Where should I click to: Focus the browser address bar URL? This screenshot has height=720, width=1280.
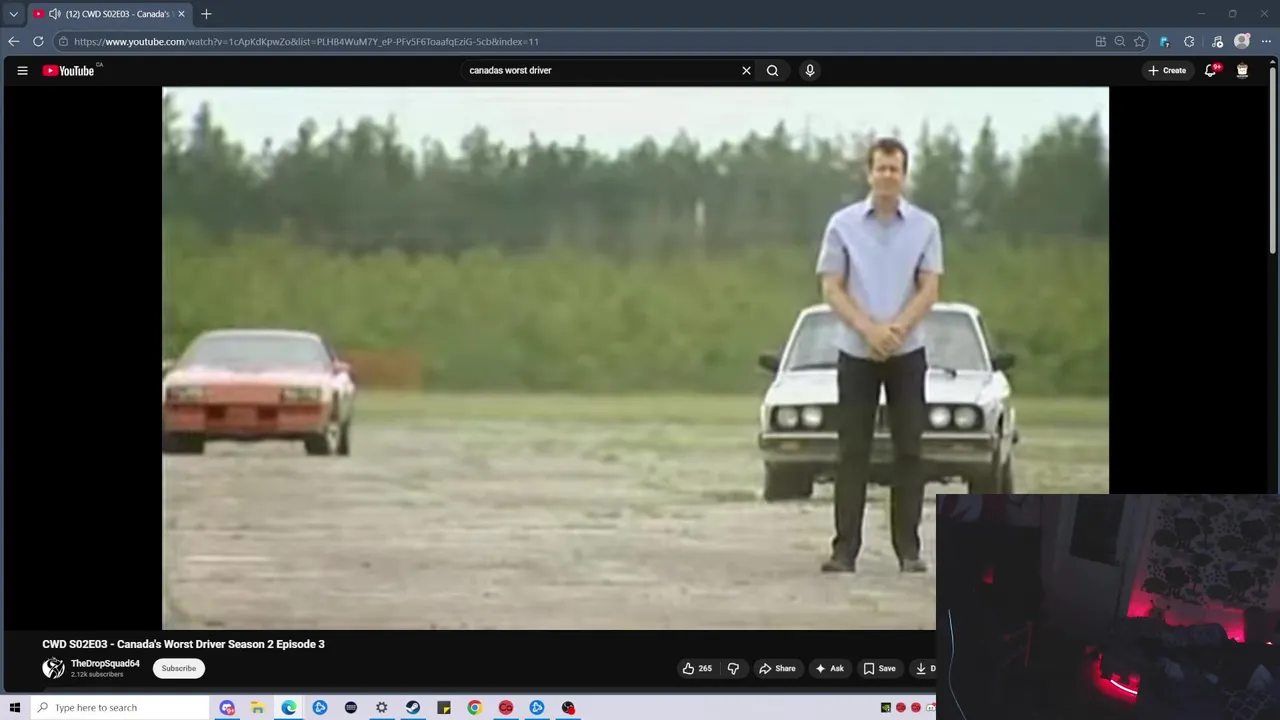[x=306, y=41]
